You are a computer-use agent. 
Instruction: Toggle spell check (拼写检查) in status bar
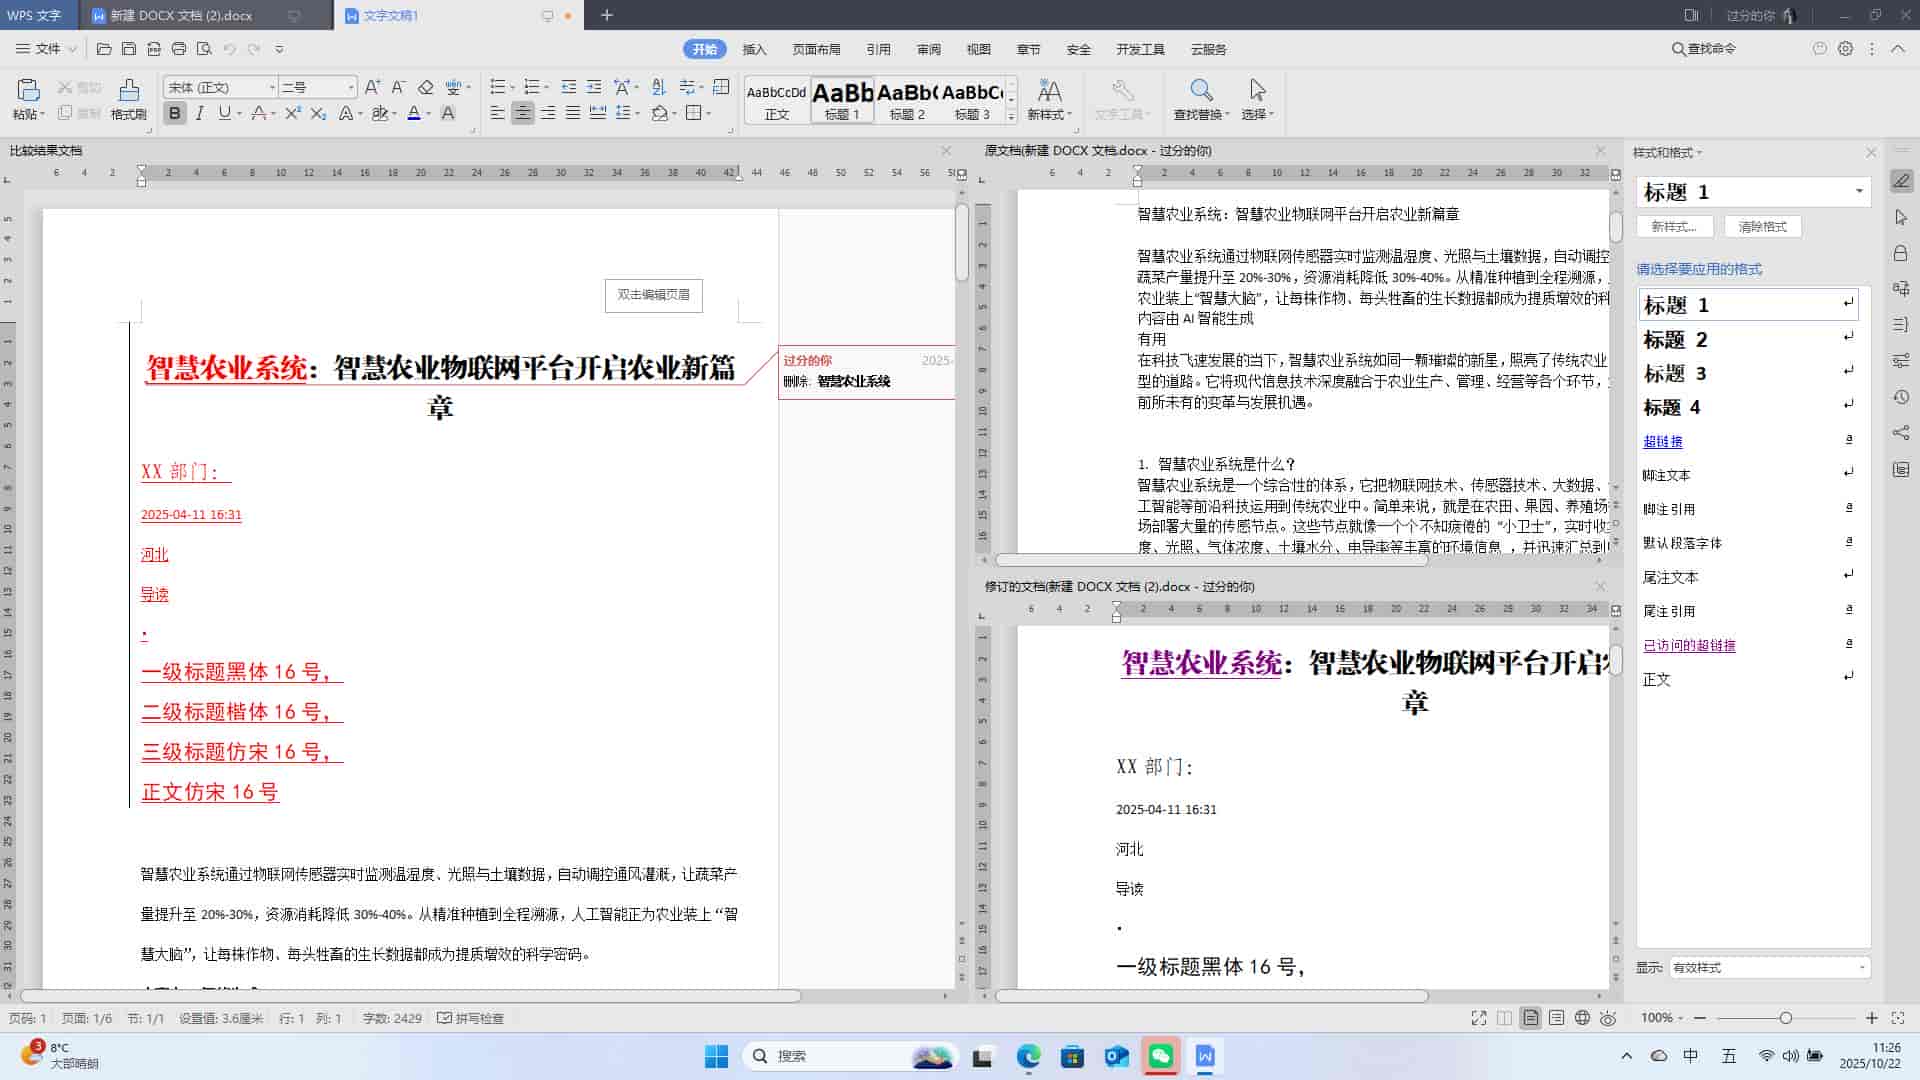(x=471, y=1018)
